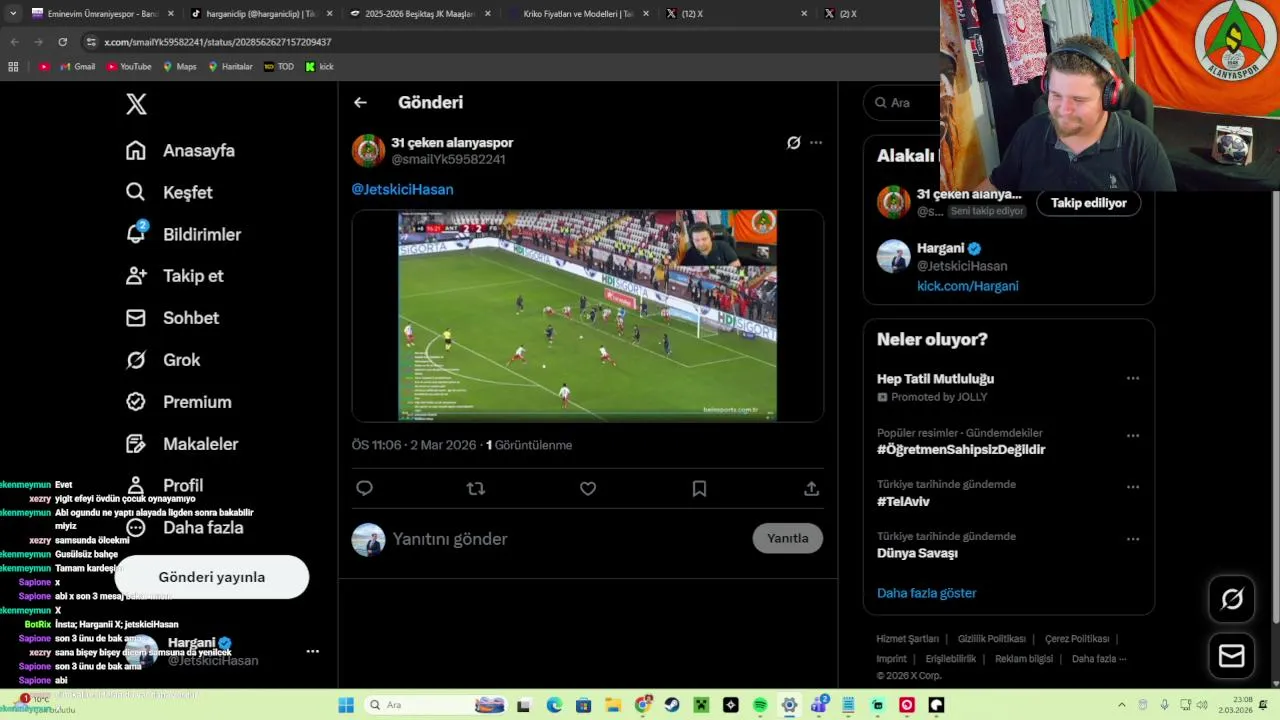The width and height of the screenshot is (1280, 720).
Task: Open post author handle @smailYk59582241
Action: pos(448,159)
